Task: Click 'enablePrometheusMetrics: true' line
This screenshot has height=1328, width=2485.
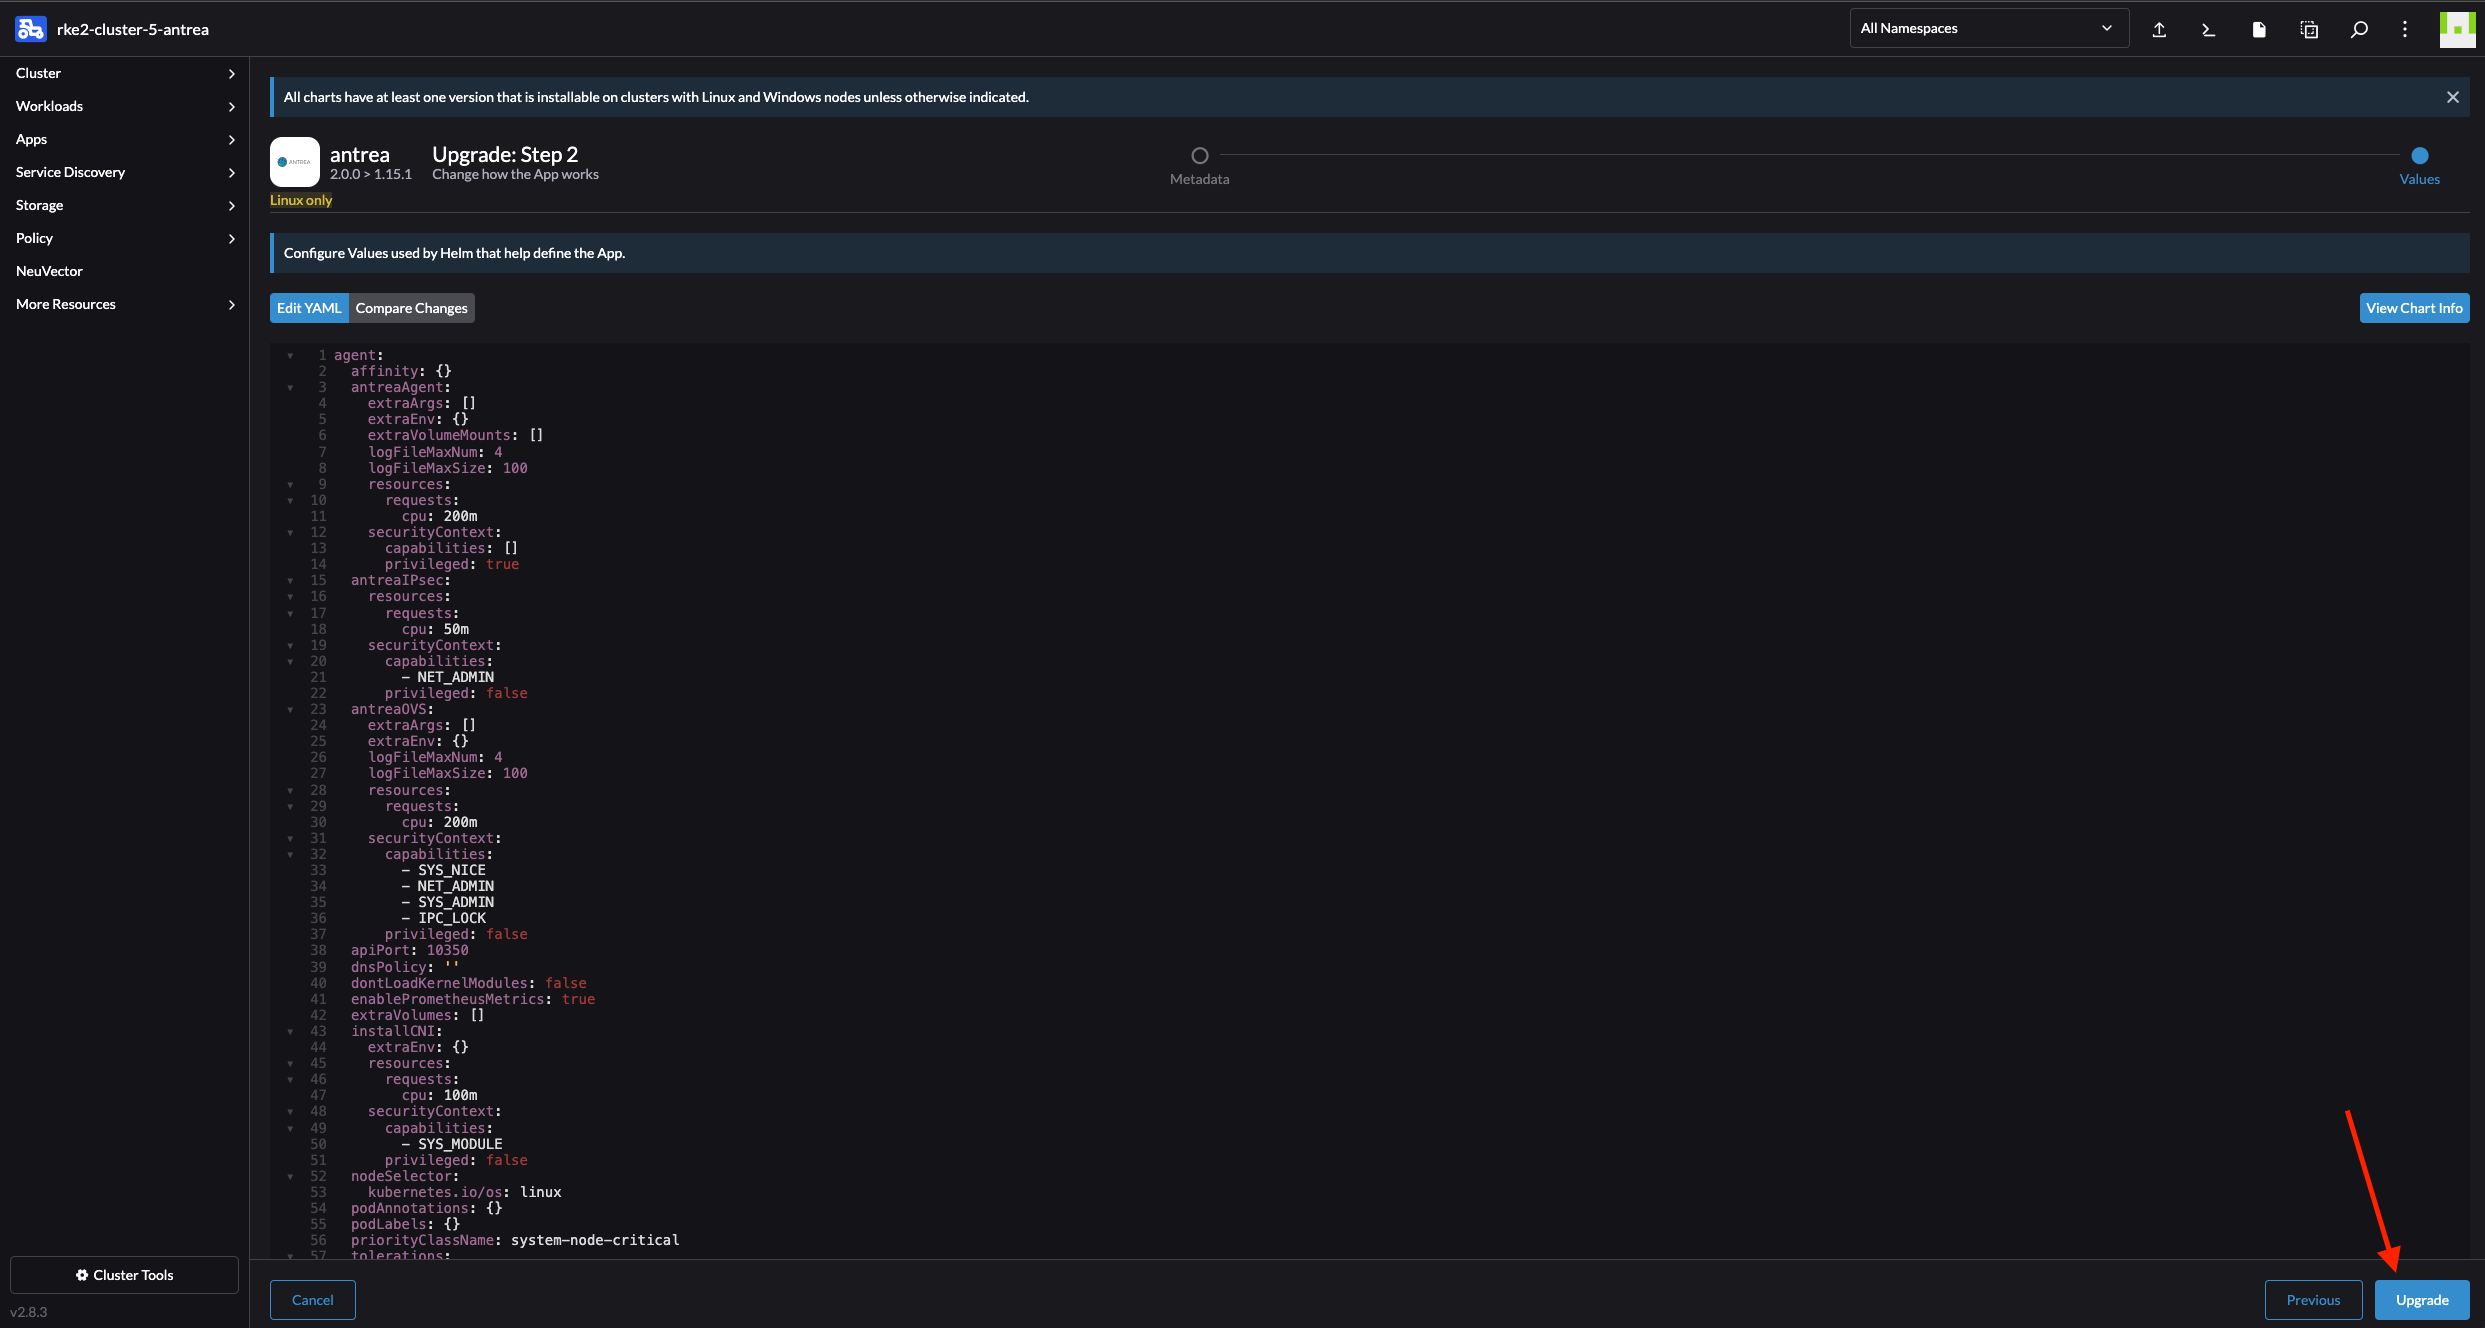Action: coord(473,999)
